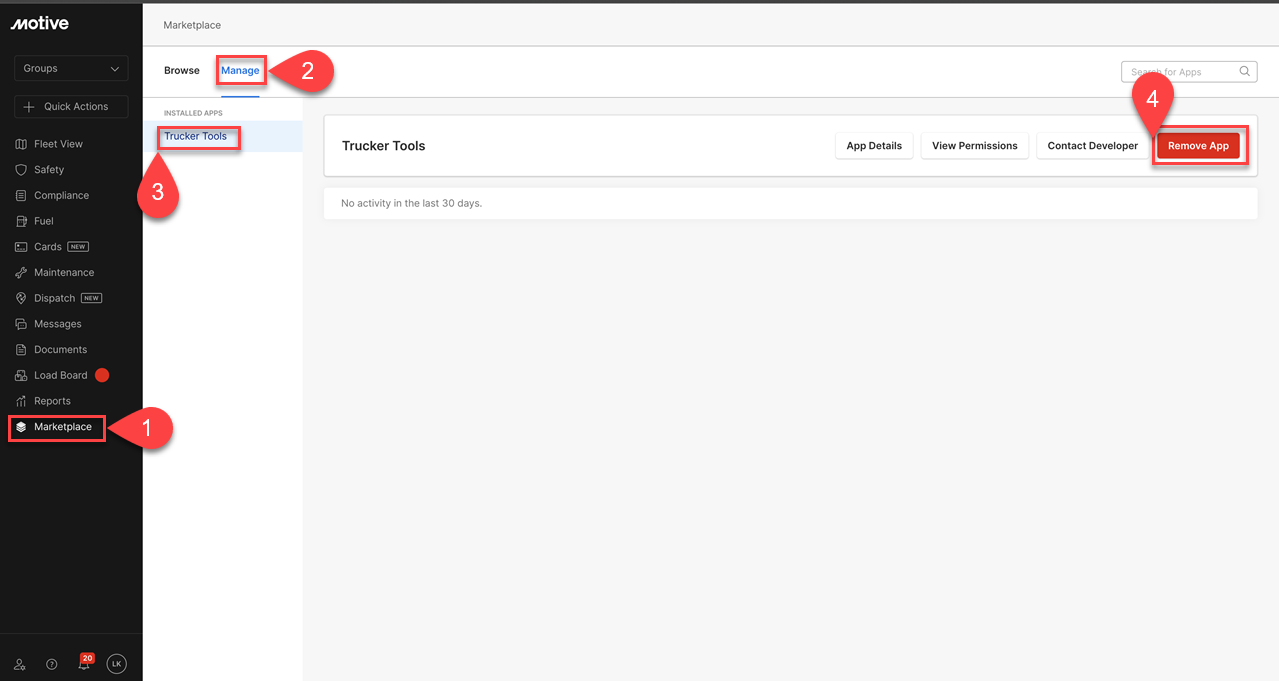Screen dimensions: 1279x681
Task: Select Fuel in the sidebar
Action: tap(44, 221)
